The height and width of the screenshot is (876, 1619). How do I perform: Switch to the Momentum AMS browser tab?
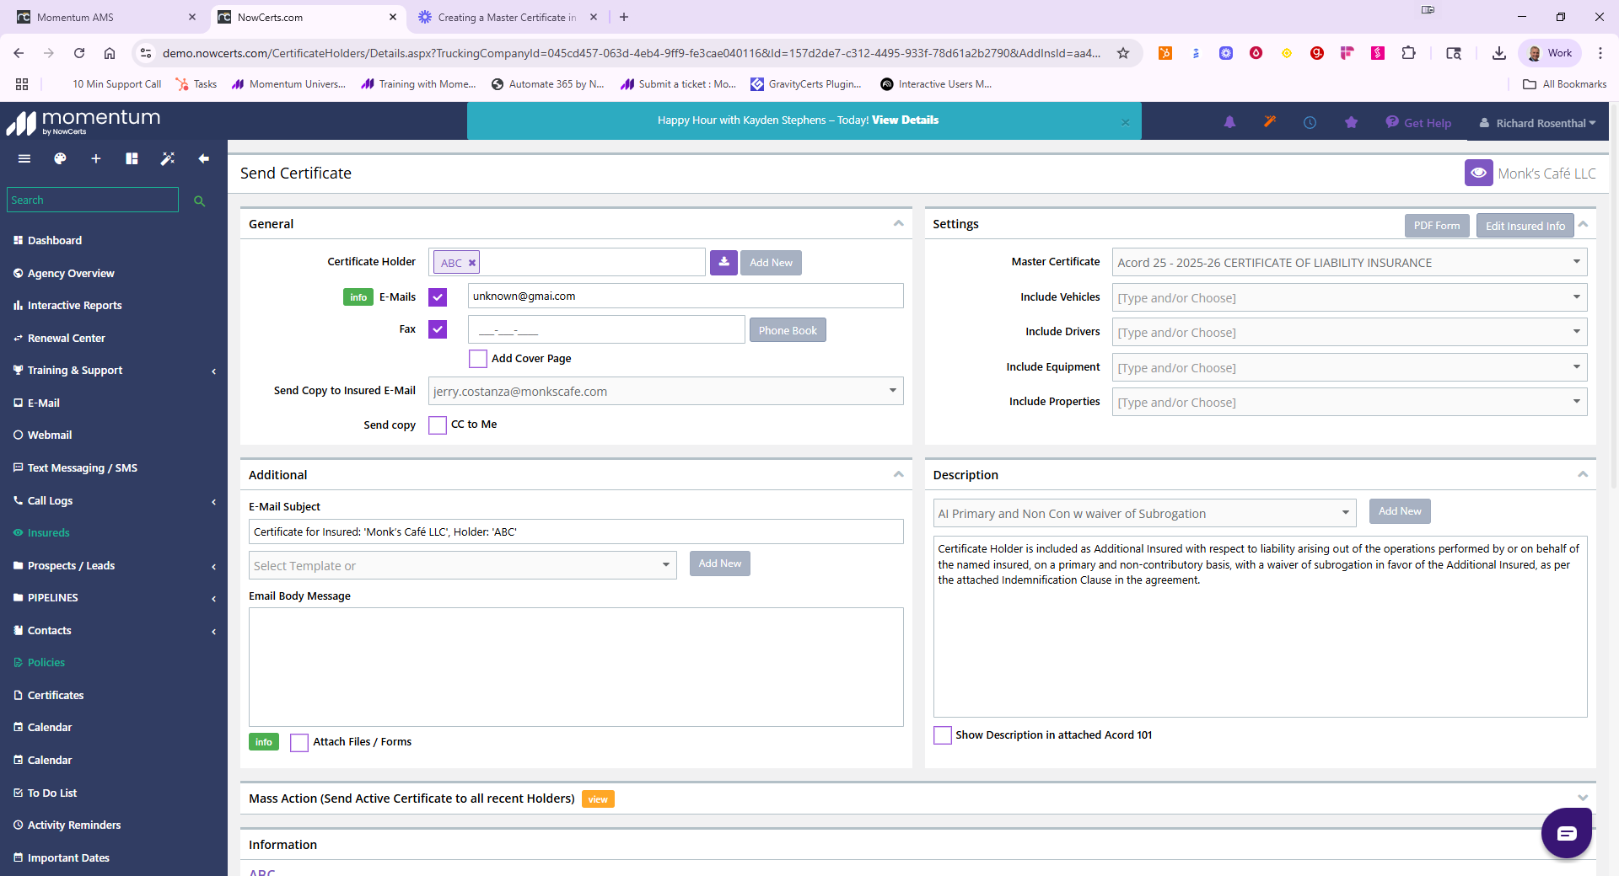point(104,17)
